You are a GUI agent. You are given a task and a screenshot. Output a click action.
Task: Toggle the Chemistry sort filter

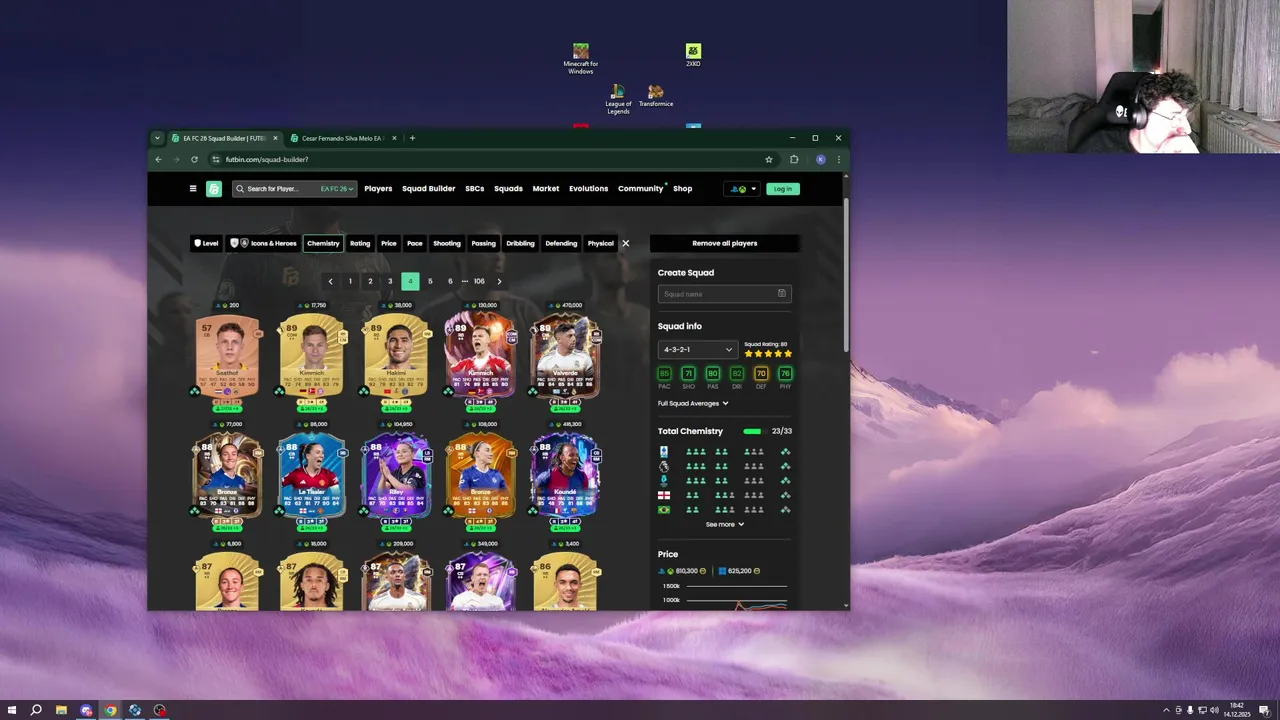(x=323, y=243)
